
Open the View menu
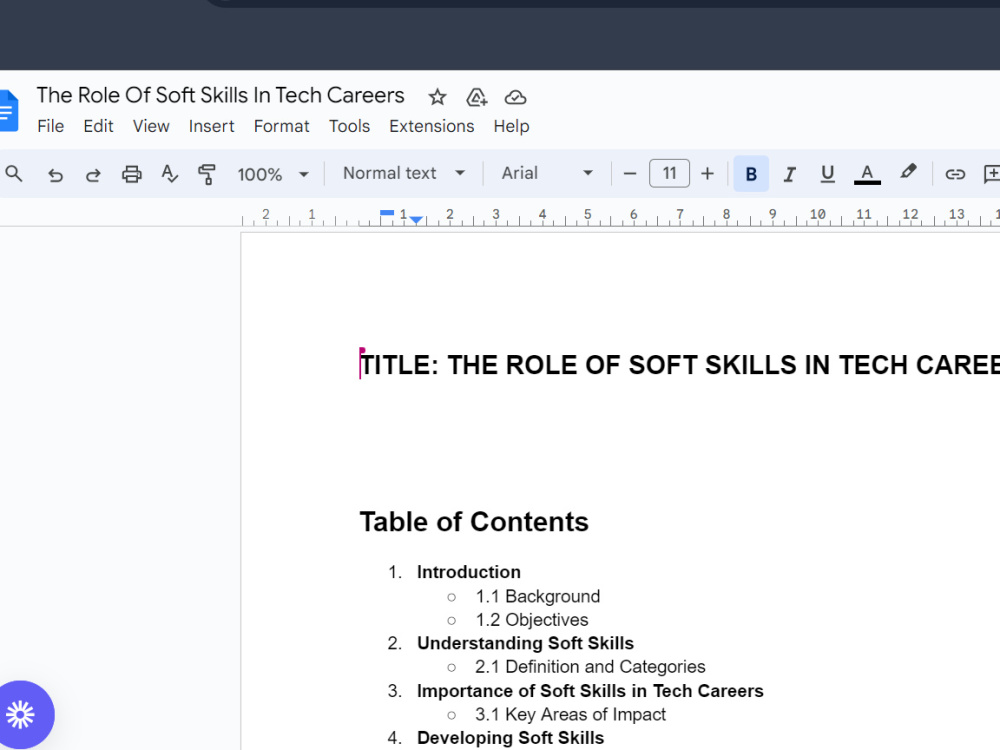(x=151, y=126)
